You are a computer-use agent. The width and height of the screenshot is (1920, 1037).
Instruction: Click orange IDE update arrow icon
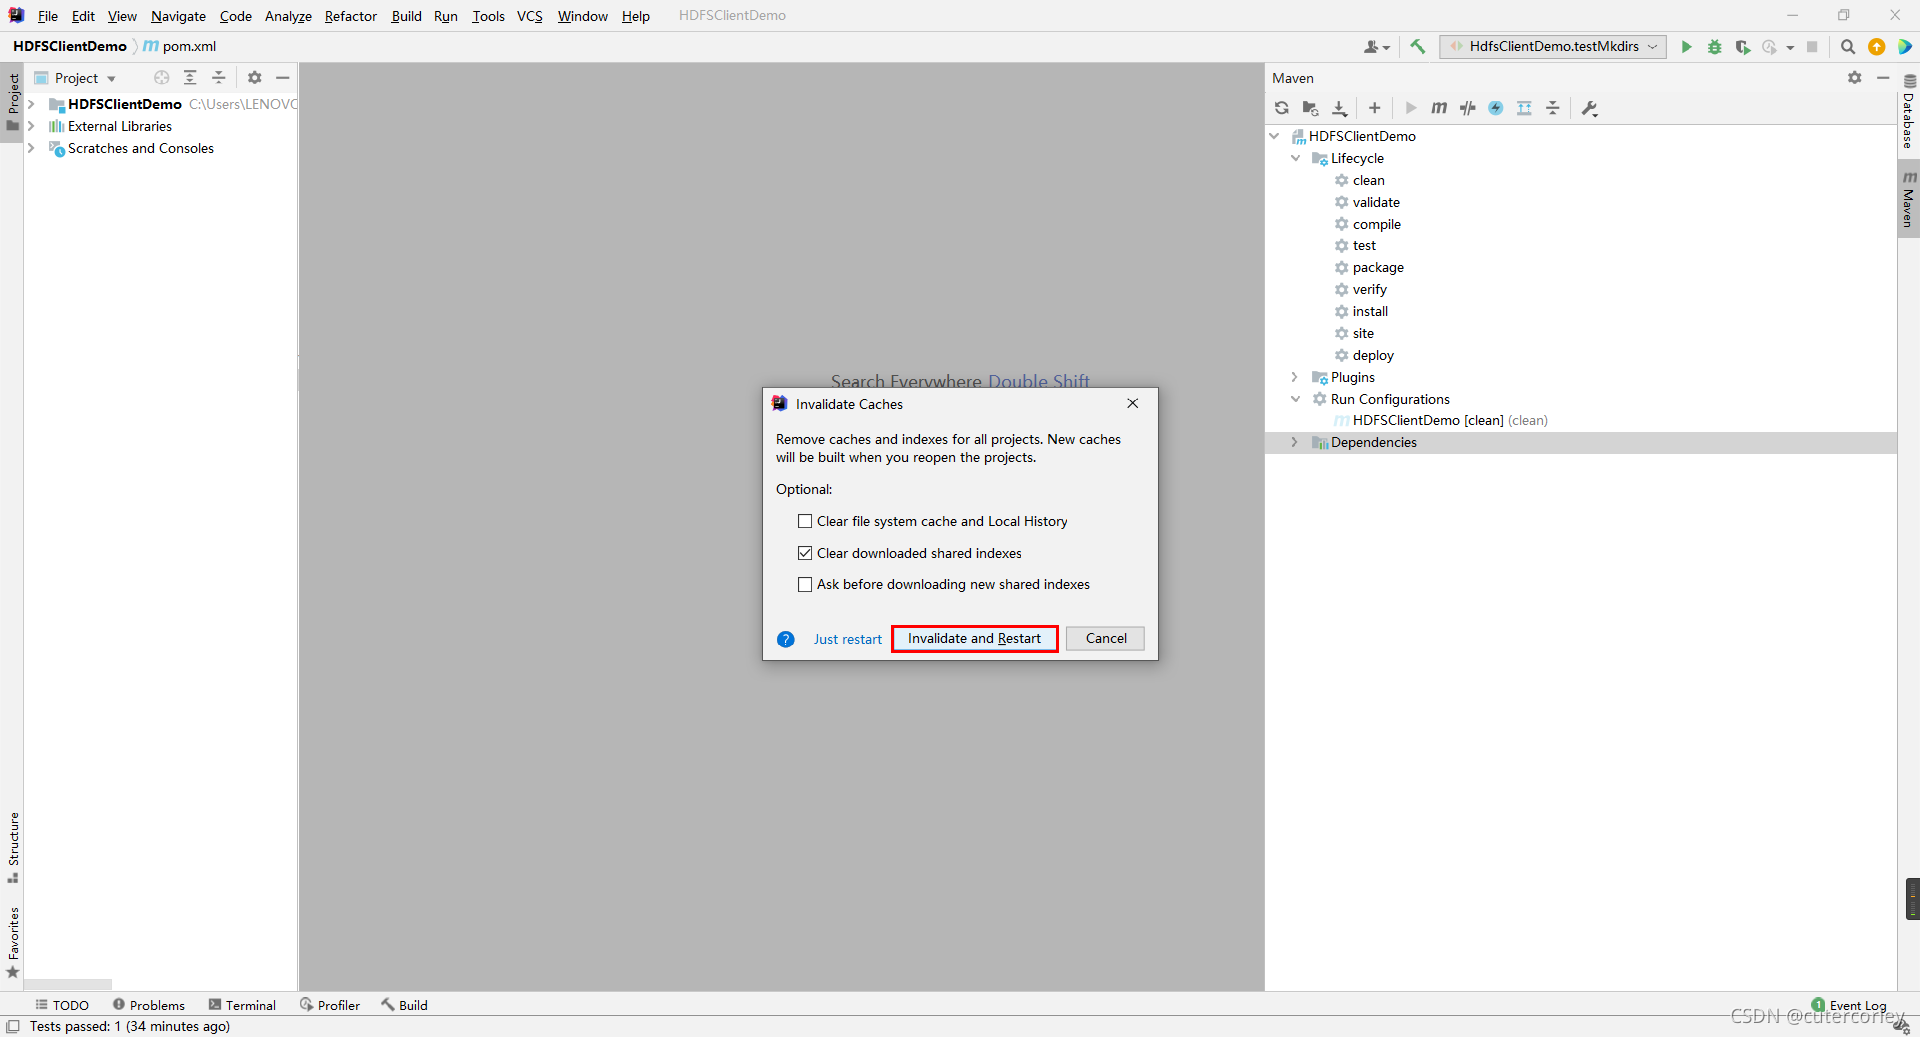point(1877,46)
